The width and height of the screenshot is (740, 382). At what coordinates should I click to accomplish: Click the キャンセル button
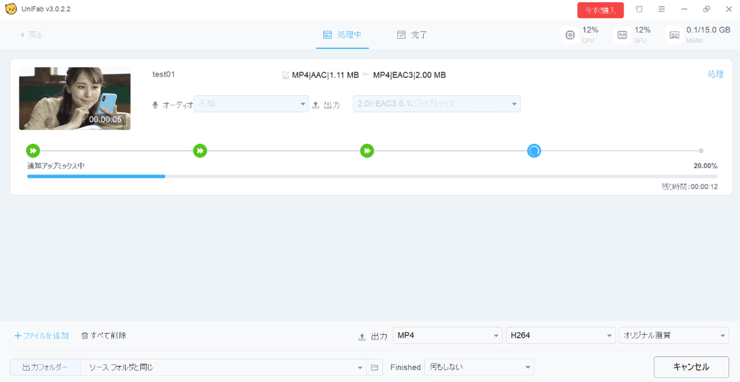[x=691, y=367]
